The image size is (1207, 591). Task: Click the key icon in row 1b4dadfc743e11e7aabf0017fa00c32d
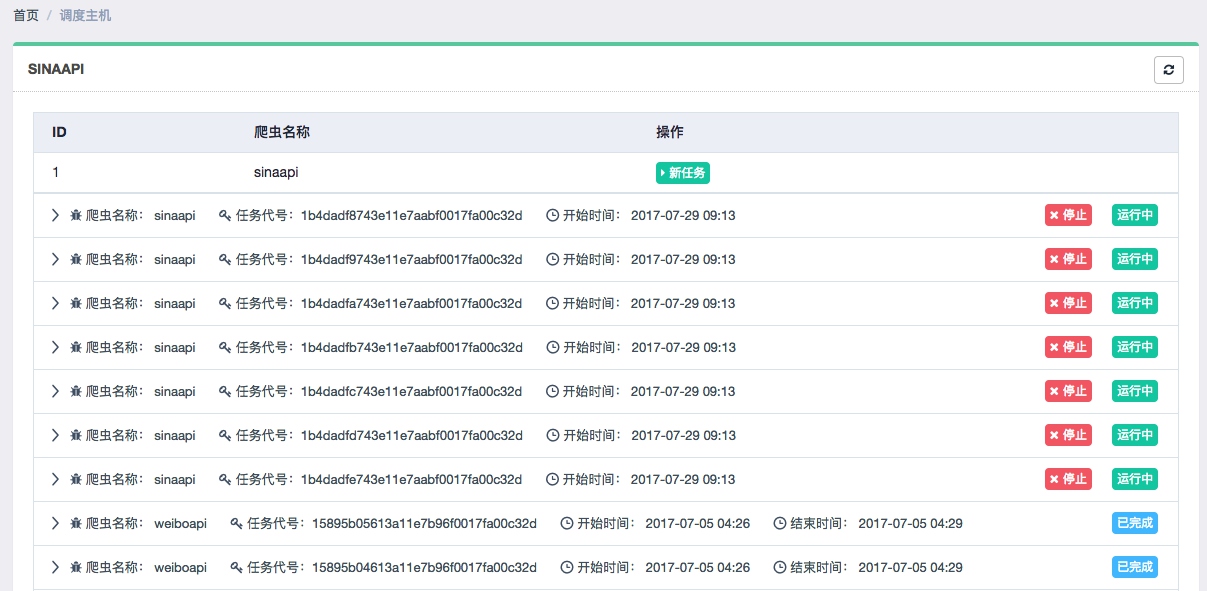[225, 391]
